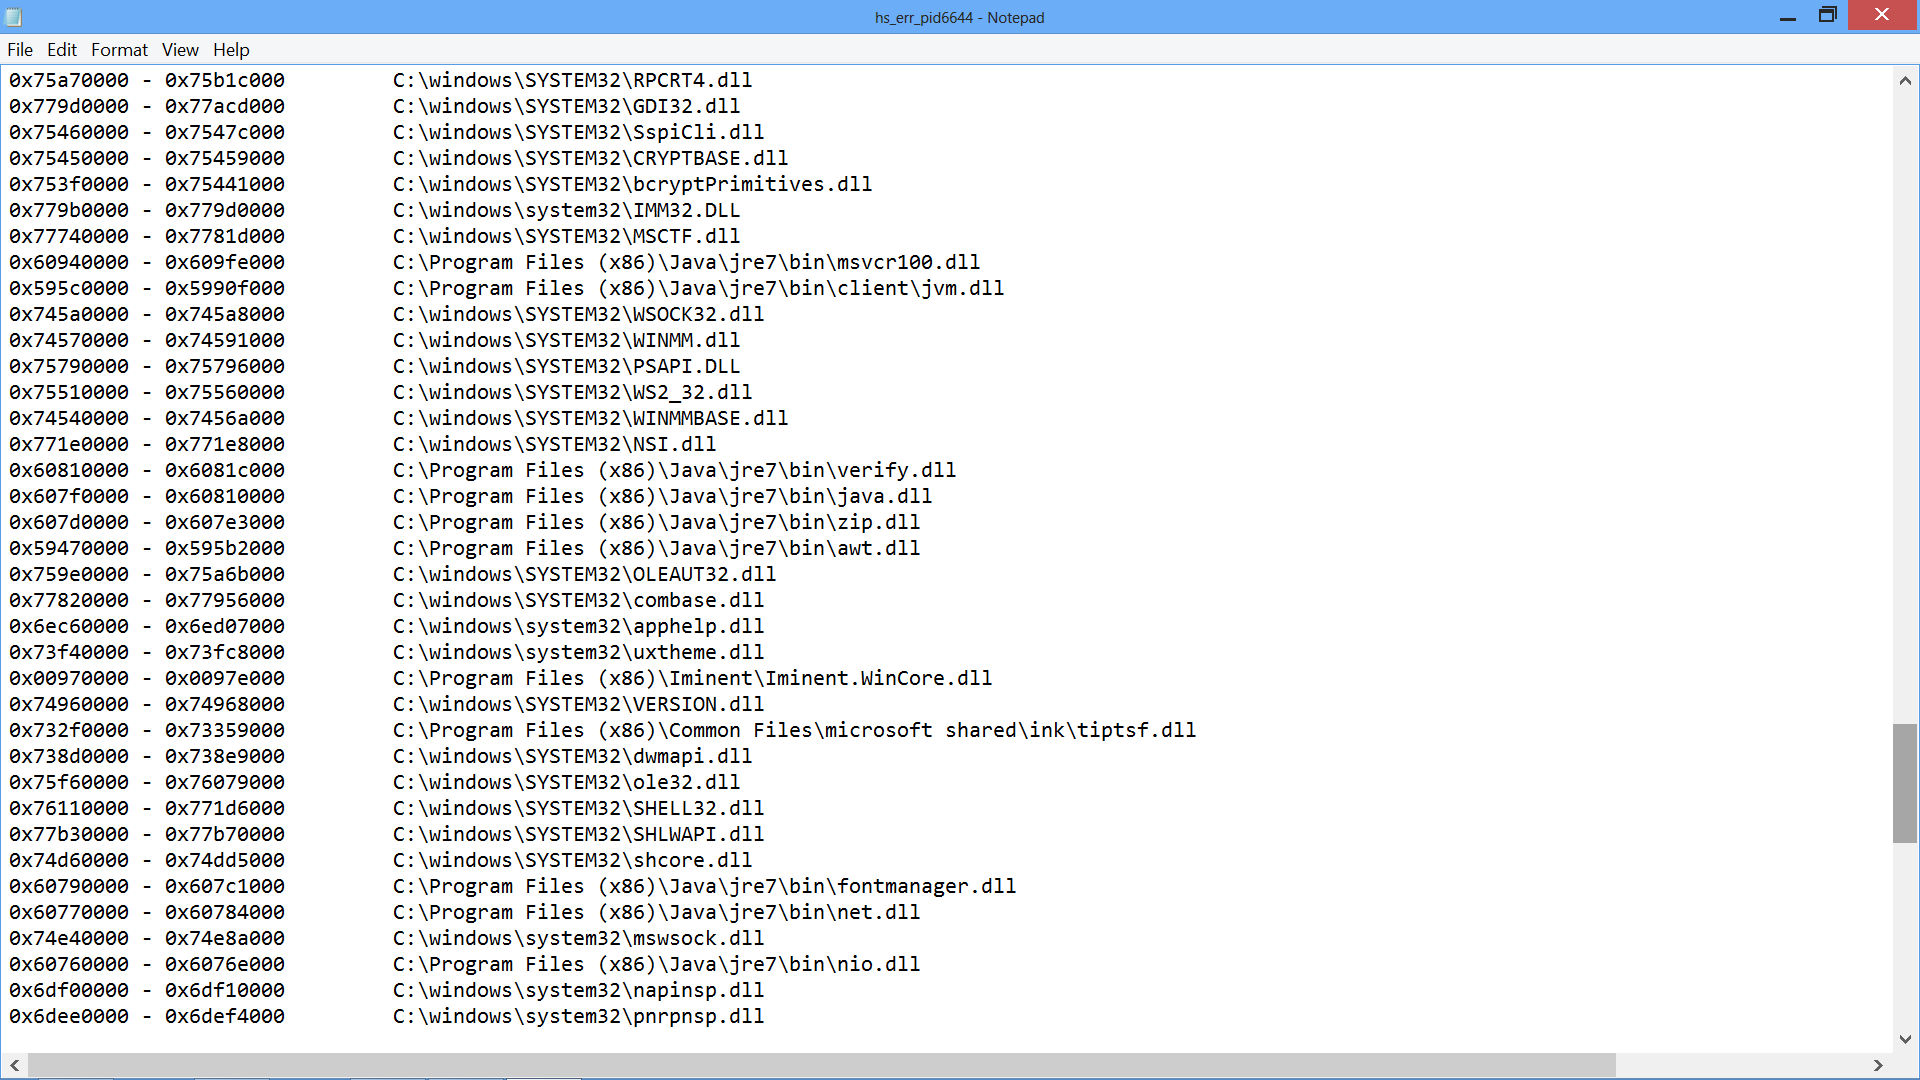1920x1080 pixels.
Task: Click the vertical scrollbar track above thumb
Action: click(1905, 400)
